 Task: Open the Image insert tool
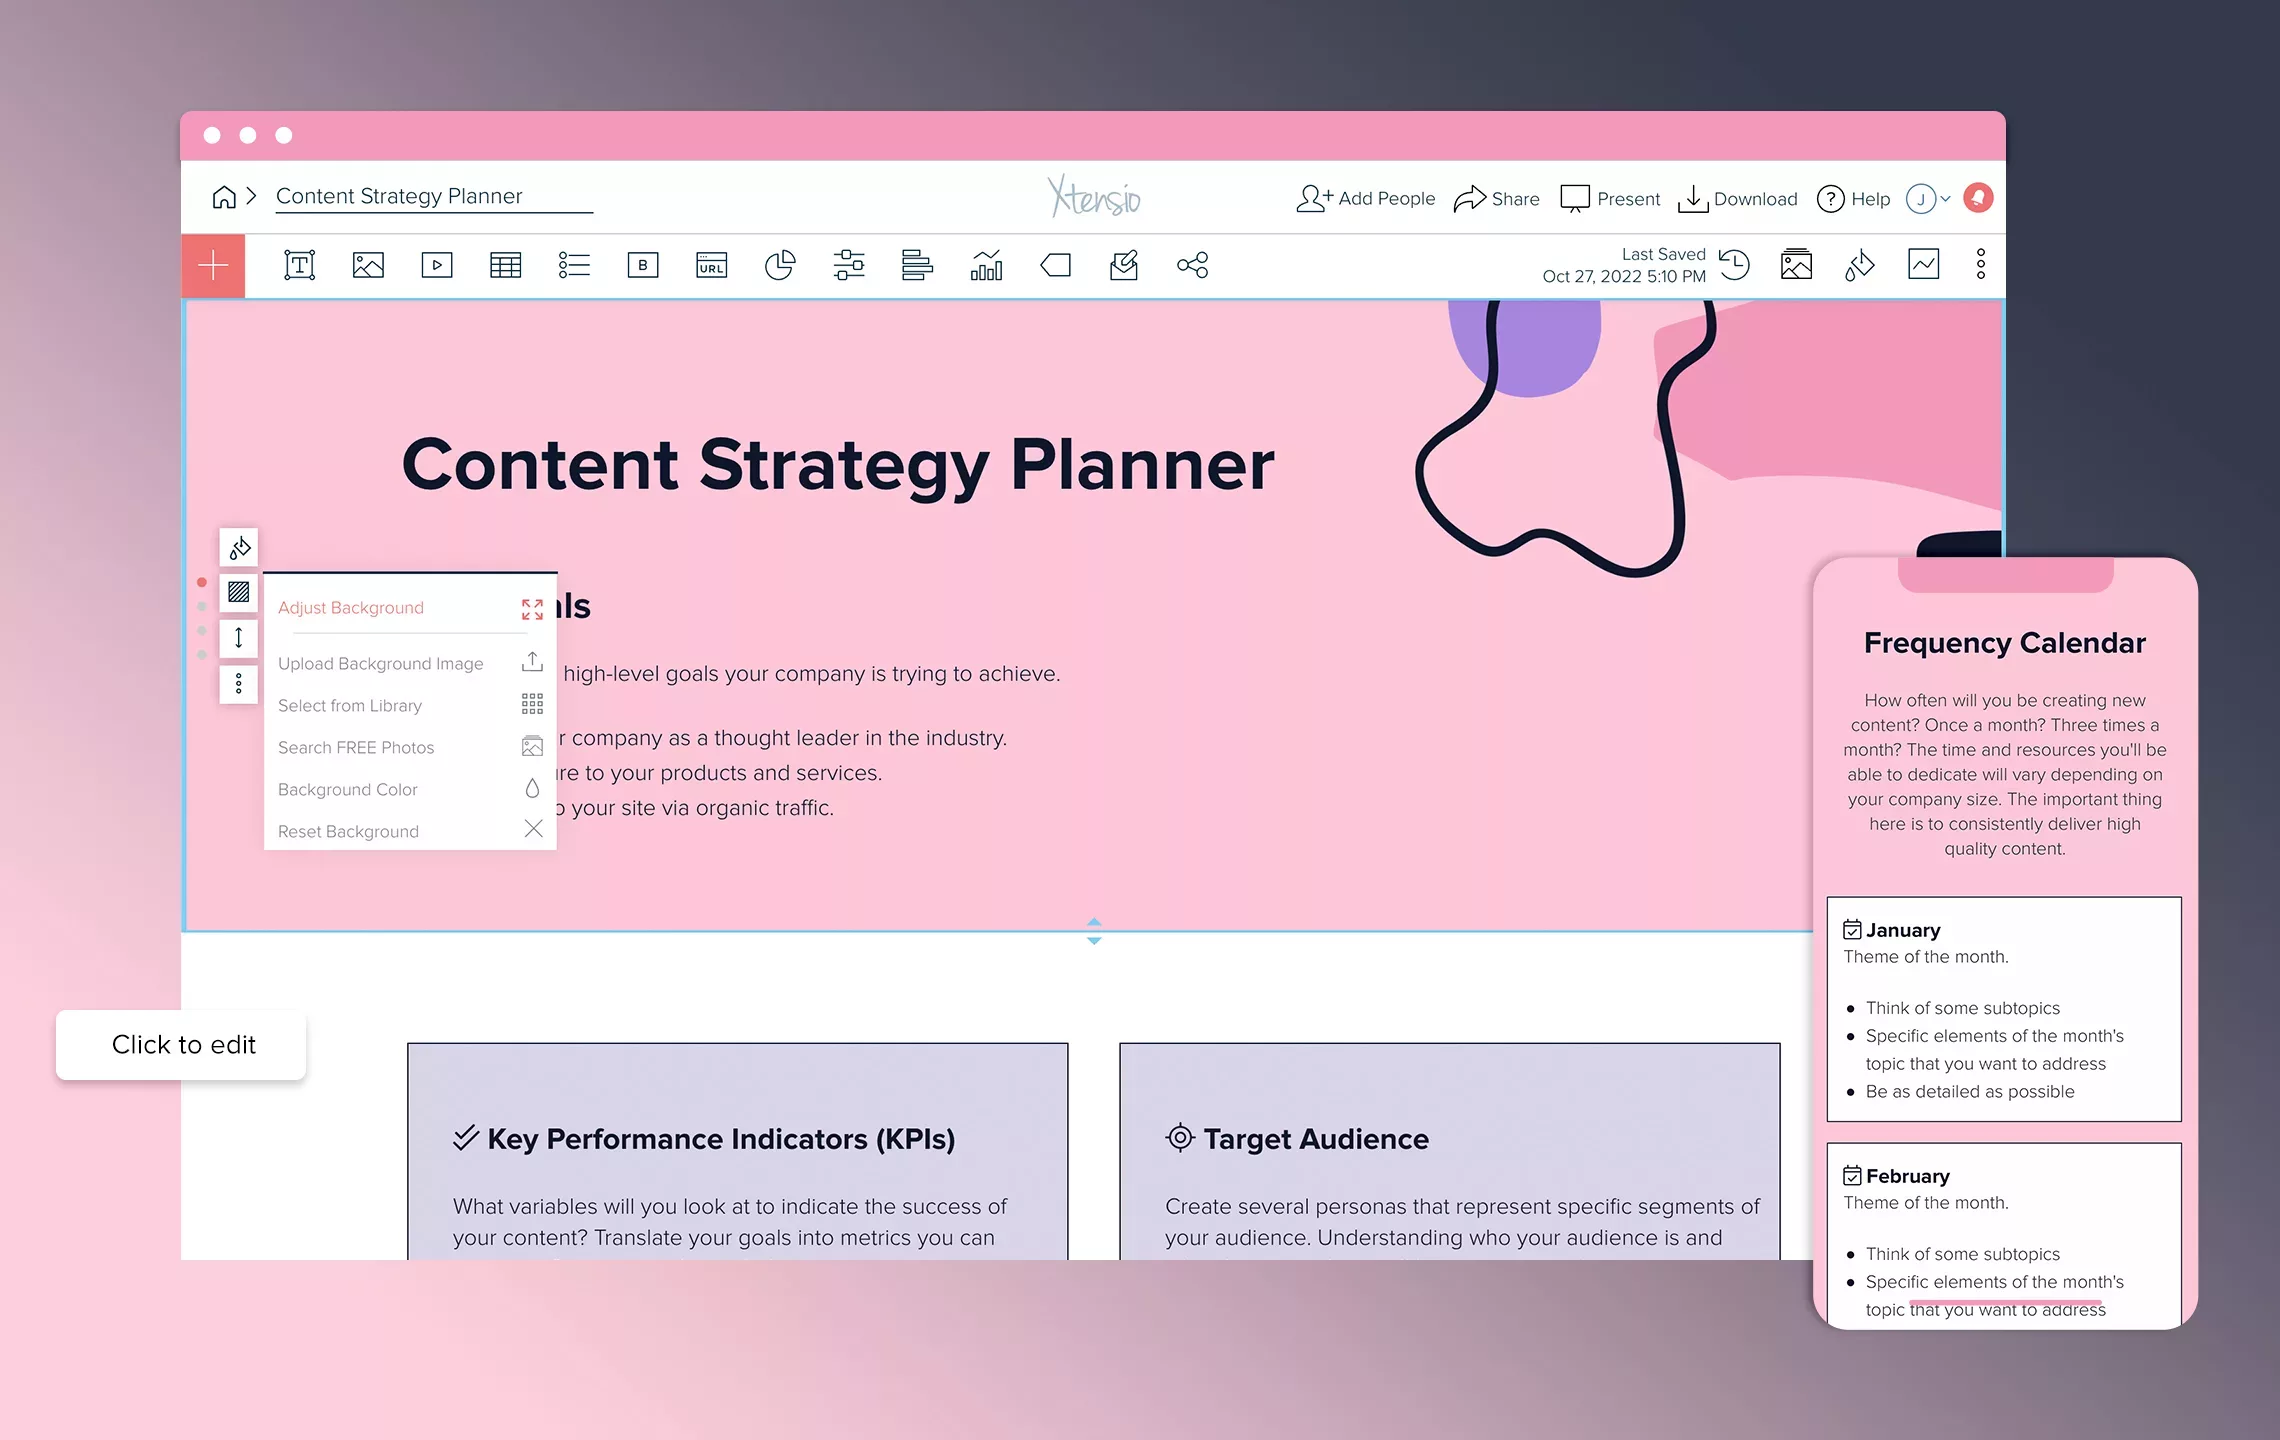368,265
